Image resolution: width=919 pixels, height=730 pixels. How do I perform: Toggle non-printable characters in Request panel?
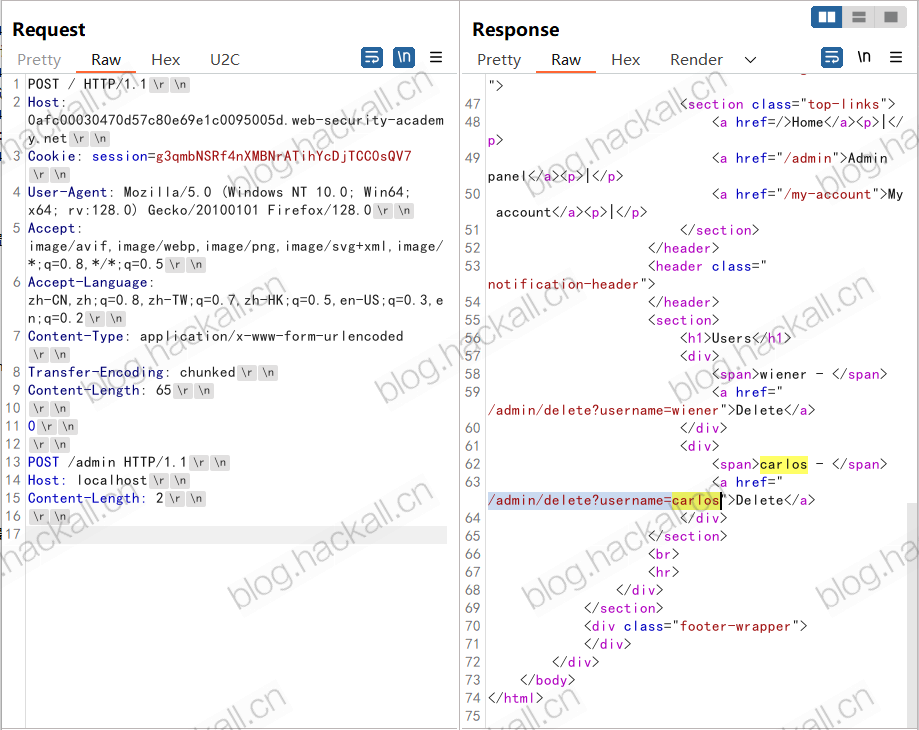pos(404,57)
